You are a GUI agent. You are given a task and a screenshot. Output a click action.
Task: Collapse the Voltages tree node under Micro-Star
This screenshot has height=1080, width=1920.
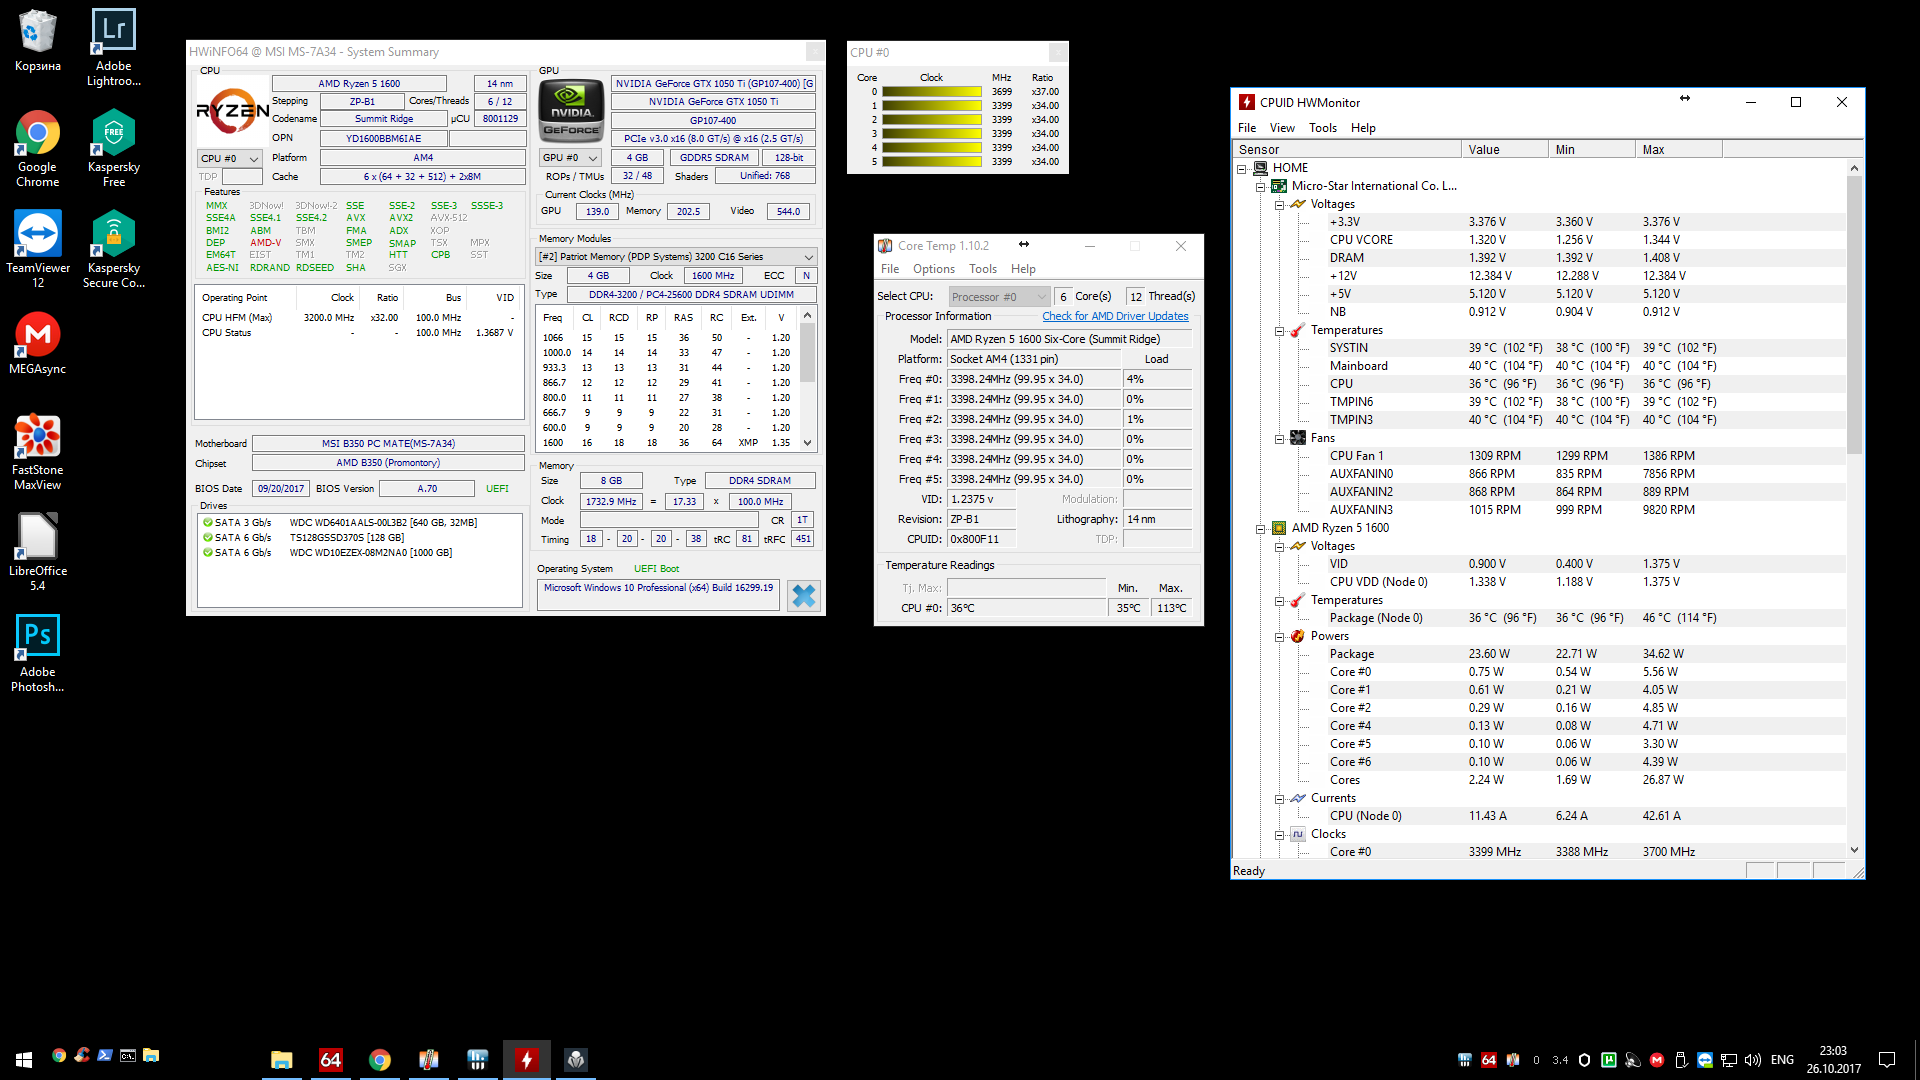(x=1279, y=204)
